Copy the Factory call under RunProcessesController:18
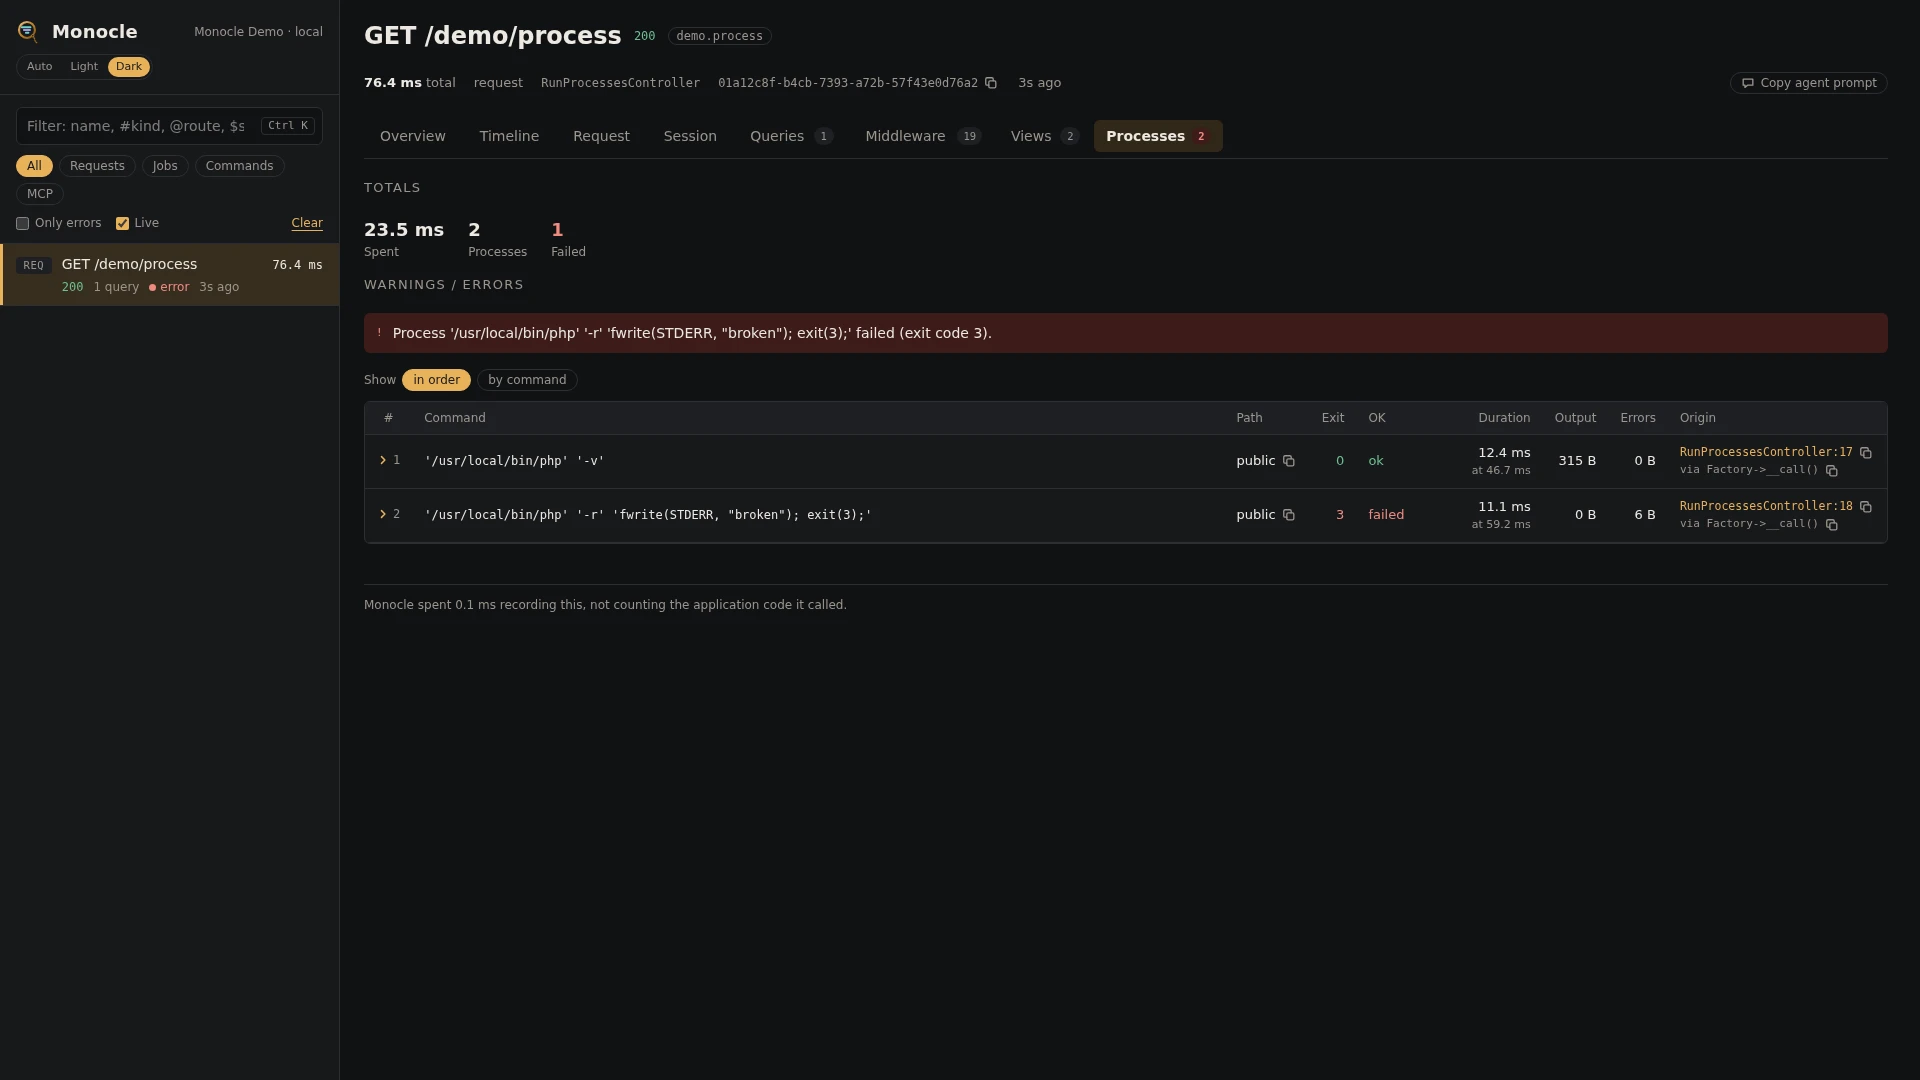Screen dimensions: 1920x1080 tap(1832, 524)
